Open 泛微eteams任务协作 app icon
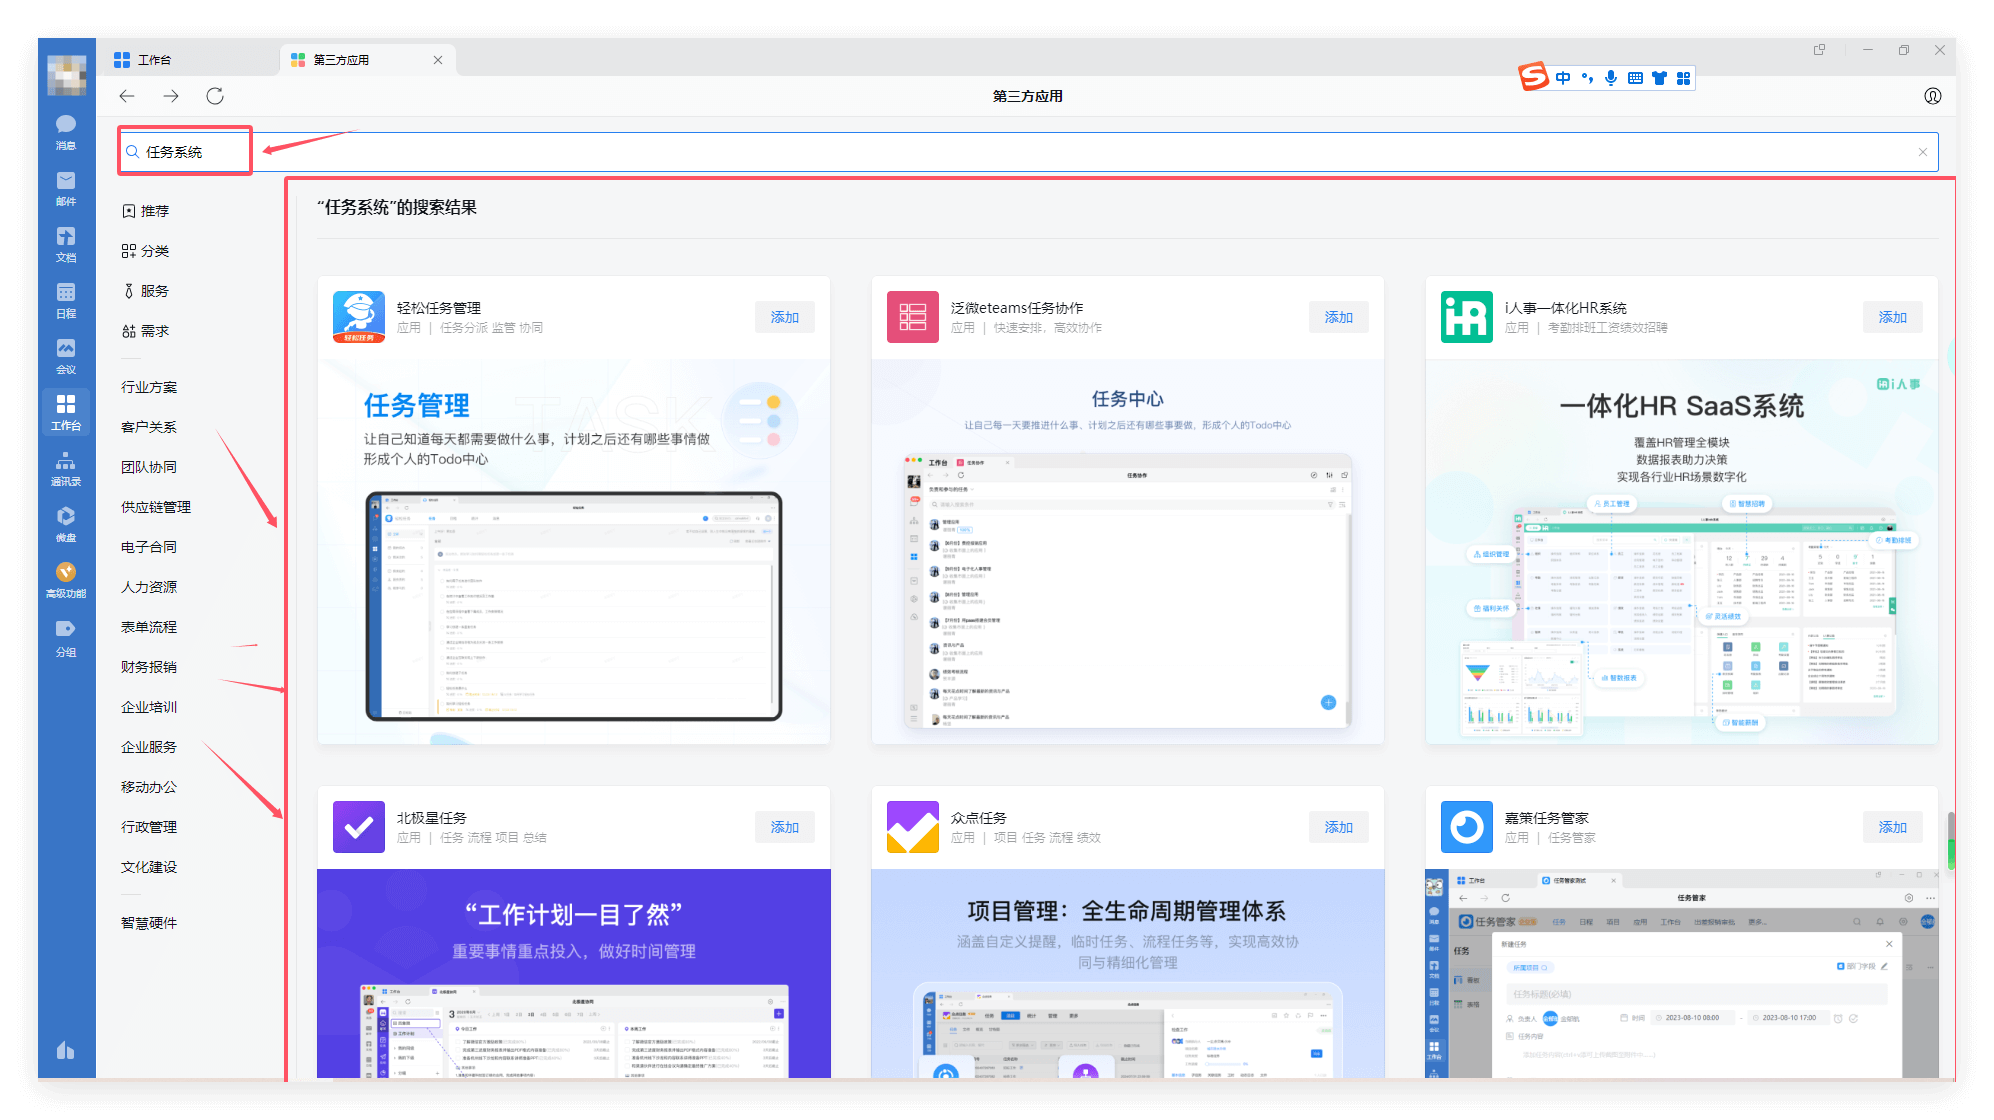 tap(913, 317)
